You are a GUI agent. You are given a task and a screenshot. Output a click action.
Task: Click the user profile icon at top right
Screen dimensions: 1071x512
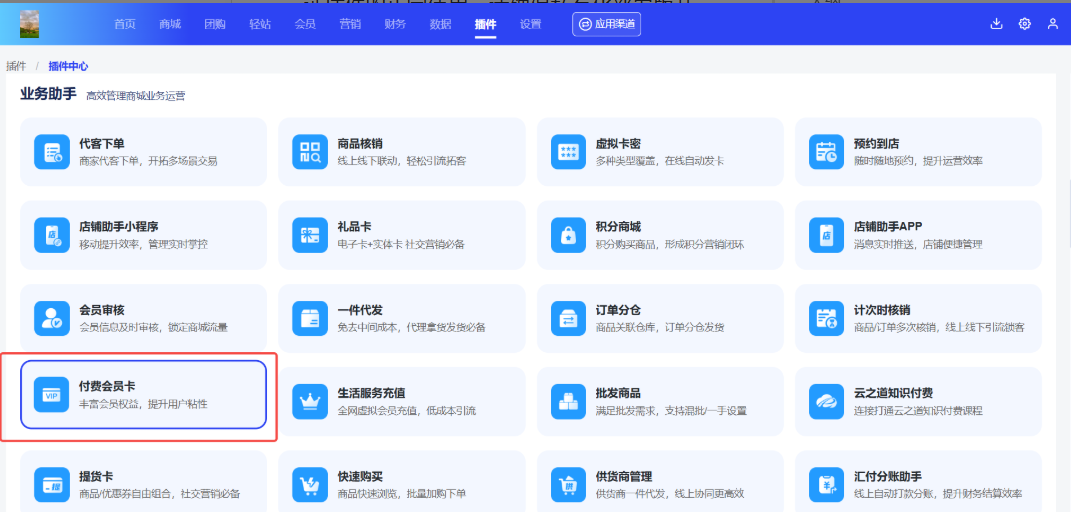tap(1052, 24)
